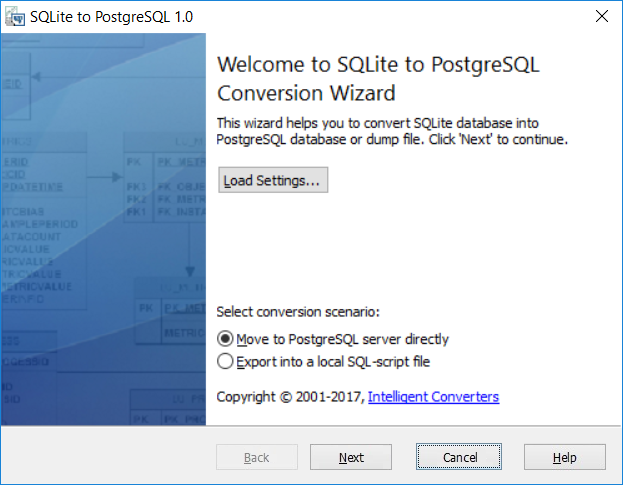Open the Load Settings dialog
The height and width of the screenshot is (485, 623).
click(x=273, y=180)
